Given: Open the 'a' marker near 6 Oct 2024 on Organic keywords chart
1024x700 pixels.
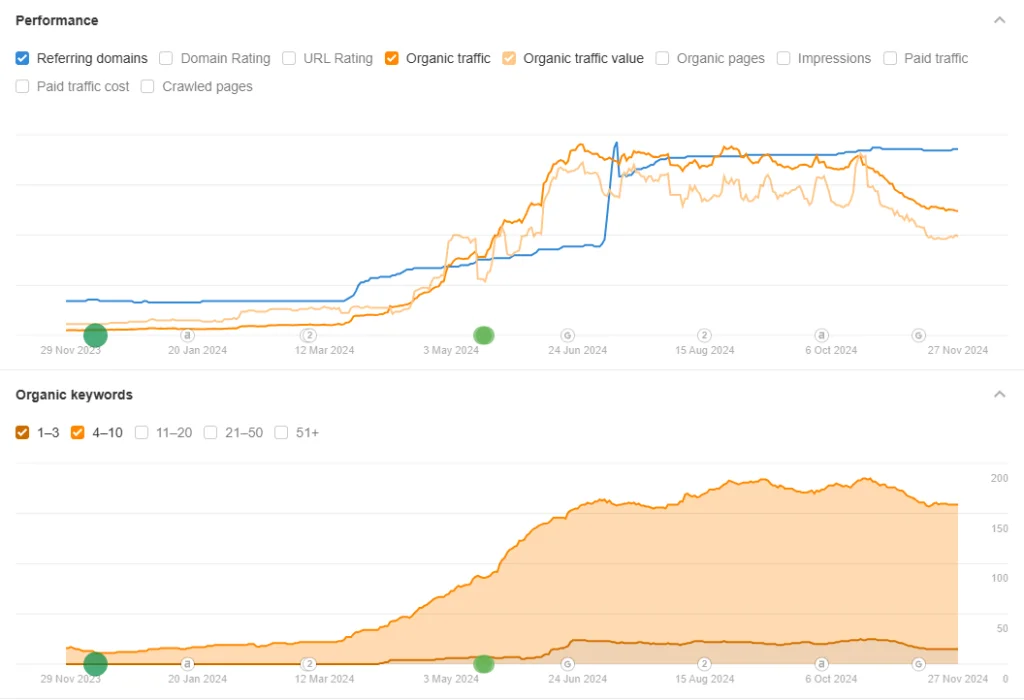Looking at the screenshot, I should point(822,664).
